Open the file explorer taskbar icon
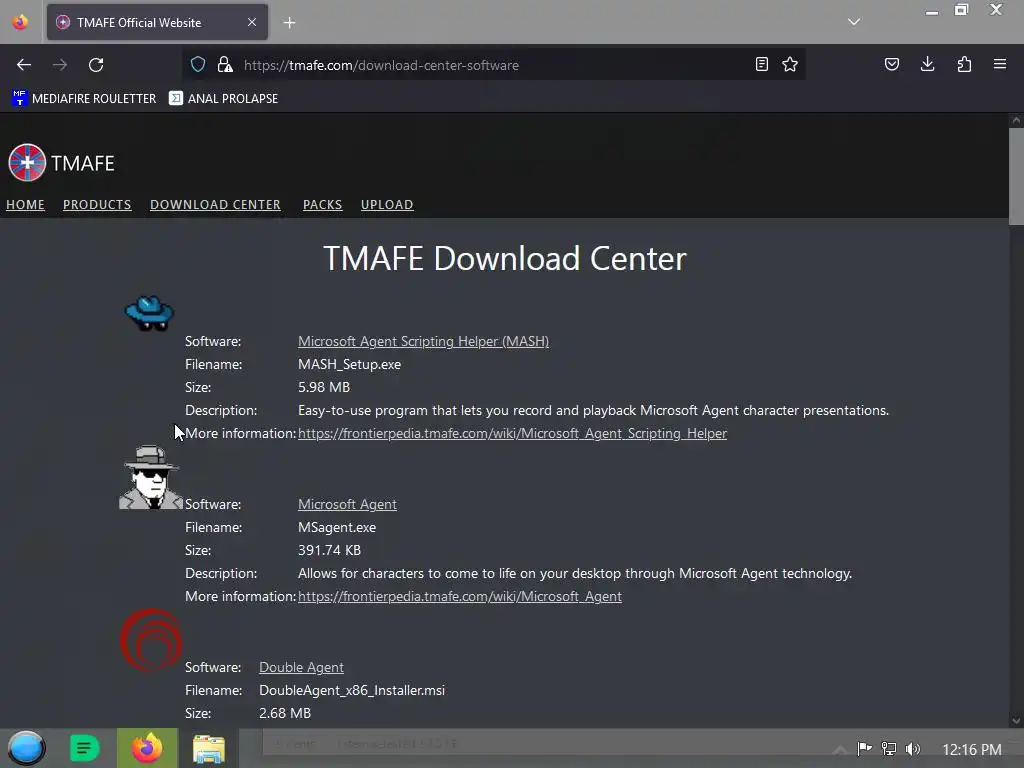 point(209,748)
